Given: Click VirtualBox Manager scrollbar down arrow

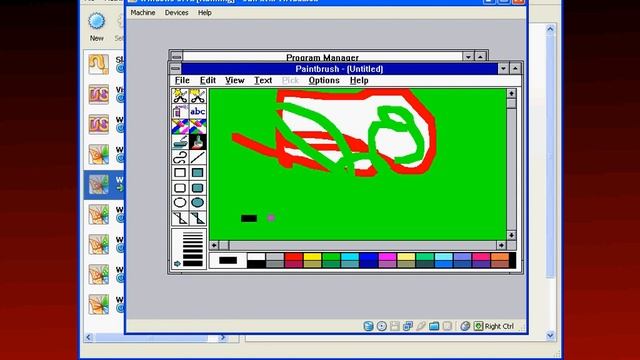Looking at the screenshot, I should coord(550,336).
